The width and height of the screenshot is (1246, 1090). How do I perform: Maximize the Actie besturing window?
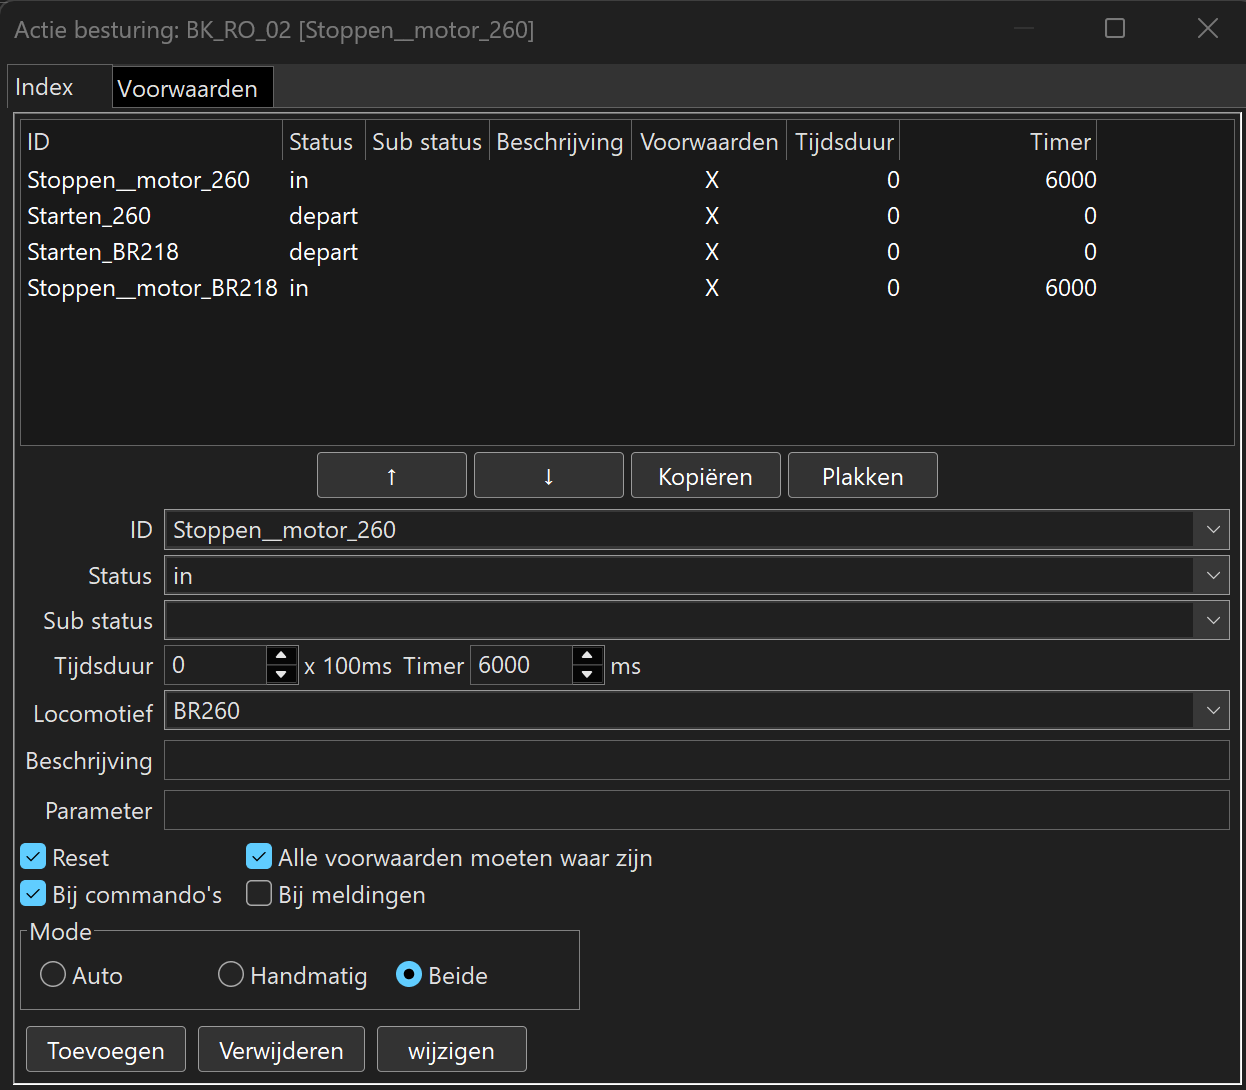pyautogui.click(x=1115, y=29)
